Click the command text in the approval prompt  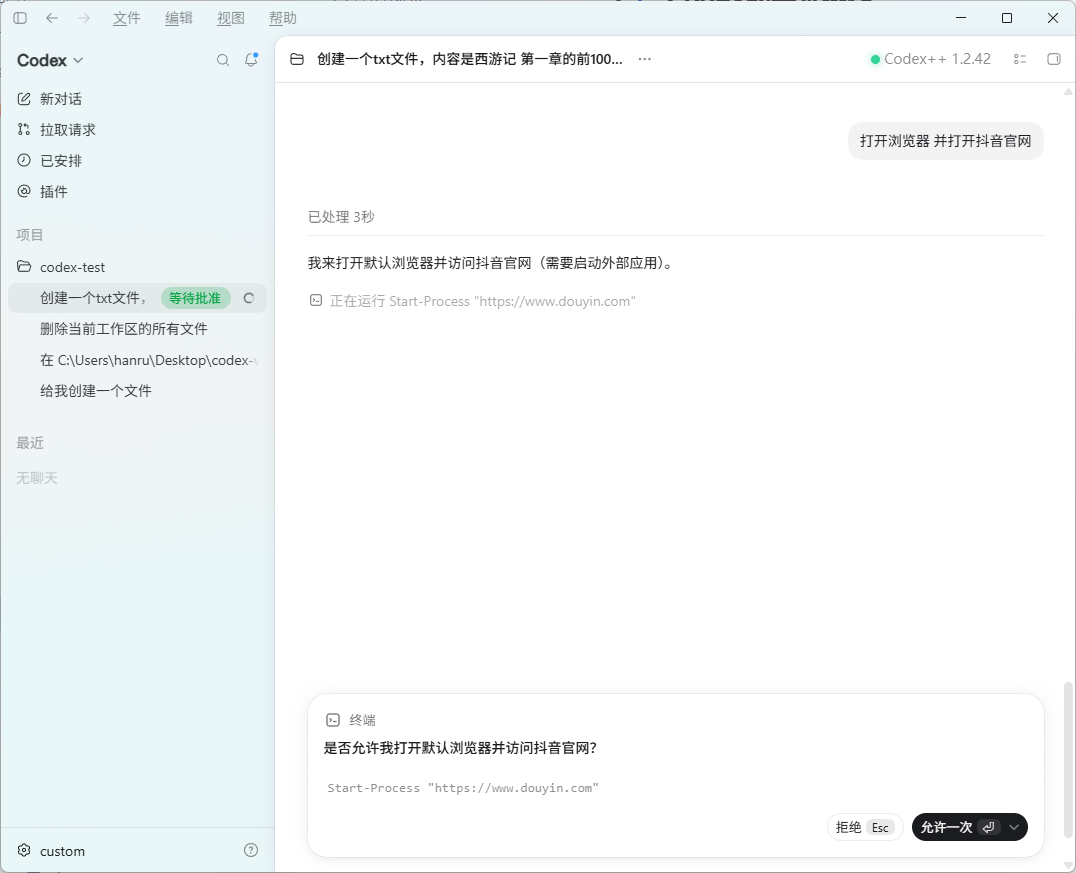(463, 788)
